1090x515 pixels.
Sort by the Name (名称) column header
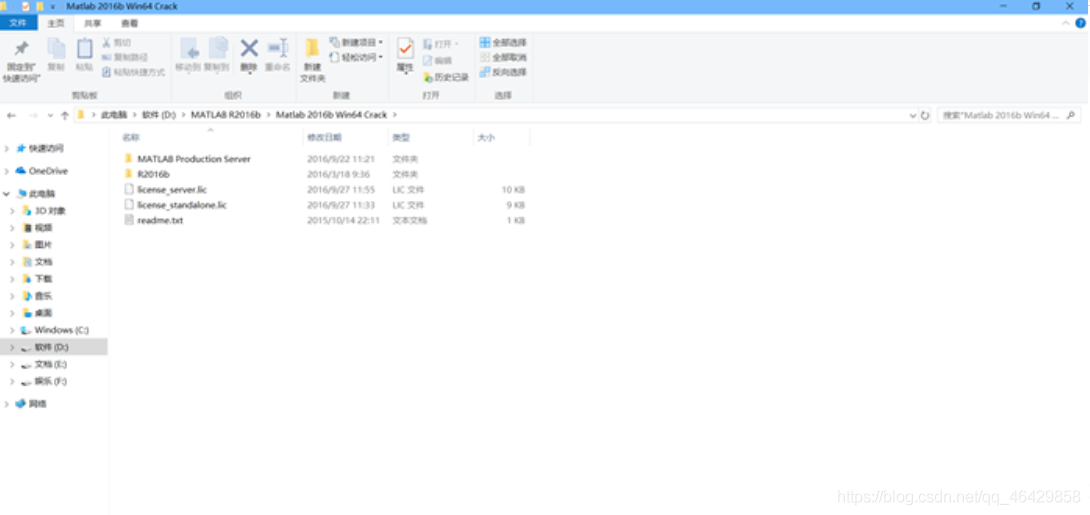(131, 138)
